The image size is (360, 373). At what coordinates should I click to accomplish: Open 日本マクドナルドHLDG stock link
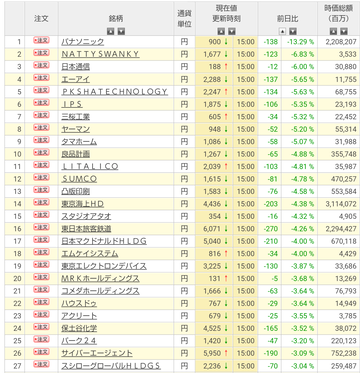[x=104, y=241]
